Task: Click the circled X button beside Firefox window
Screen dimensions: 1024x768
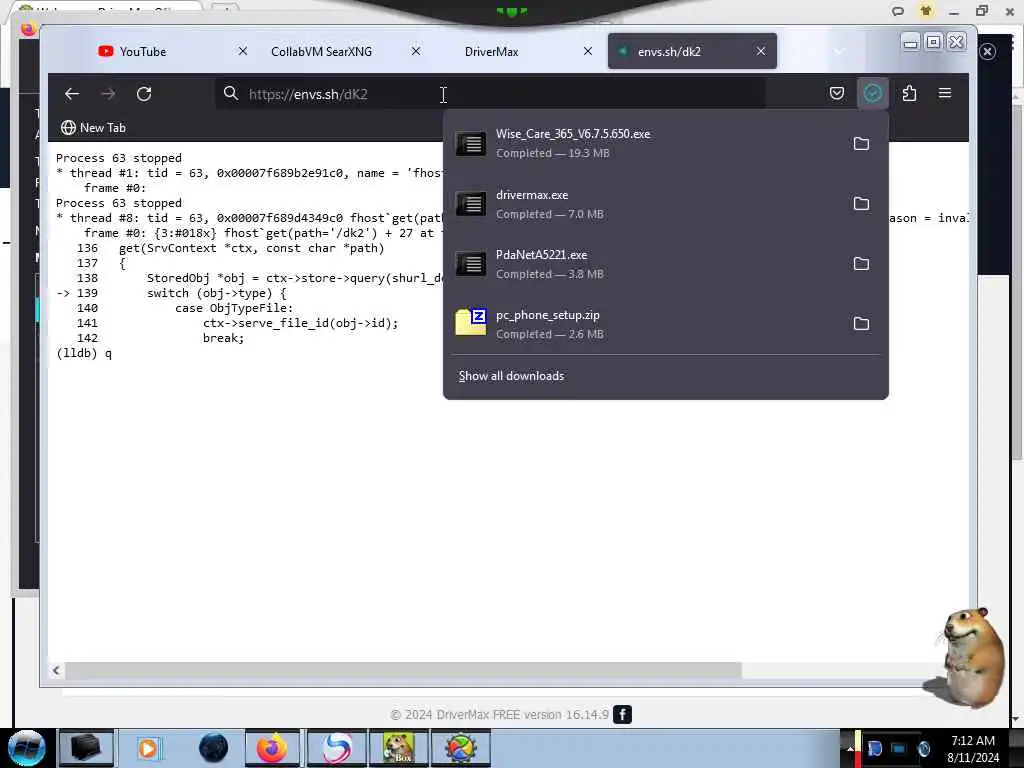Action: click(x=987, y=52)
